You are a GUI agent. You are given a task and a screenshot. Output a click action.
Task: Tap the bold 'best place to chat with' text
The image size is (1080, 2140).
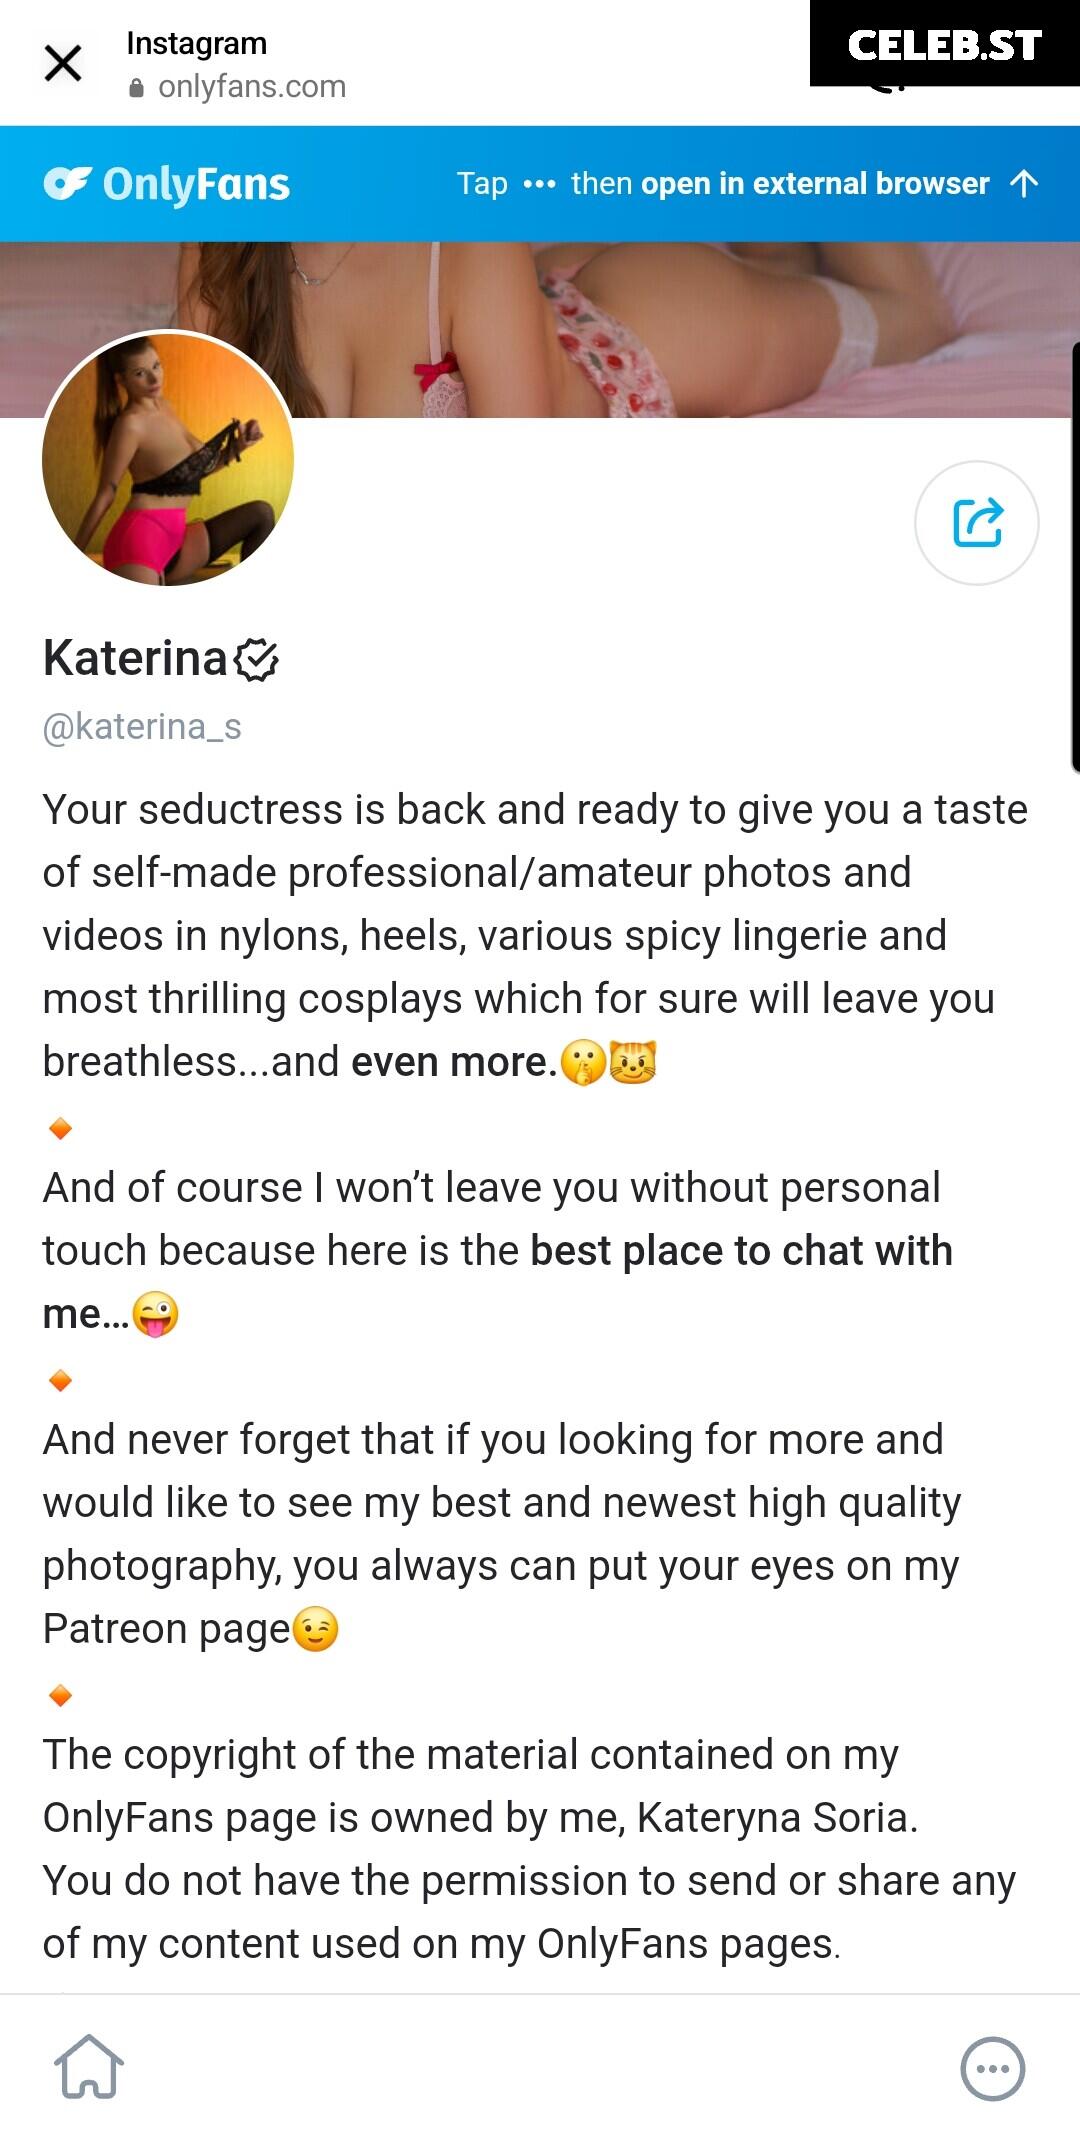pos(741,1251)
